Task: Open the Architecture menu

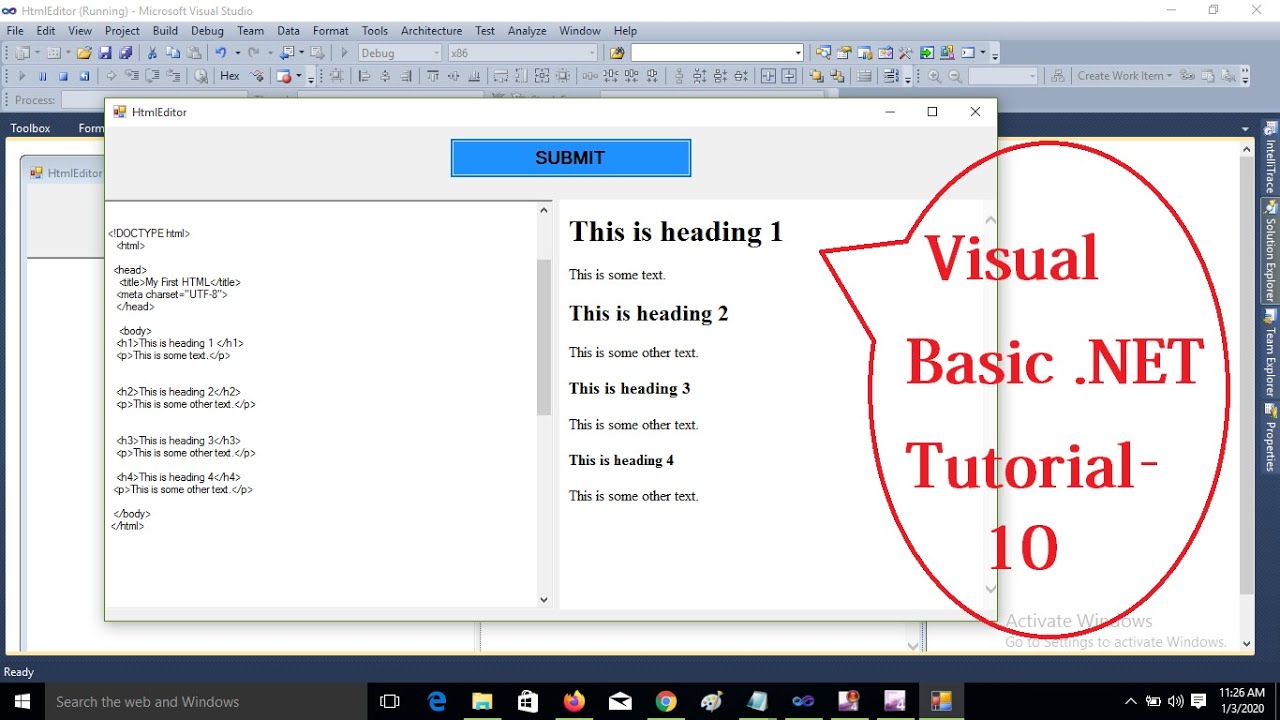Action: pos(431,31)
